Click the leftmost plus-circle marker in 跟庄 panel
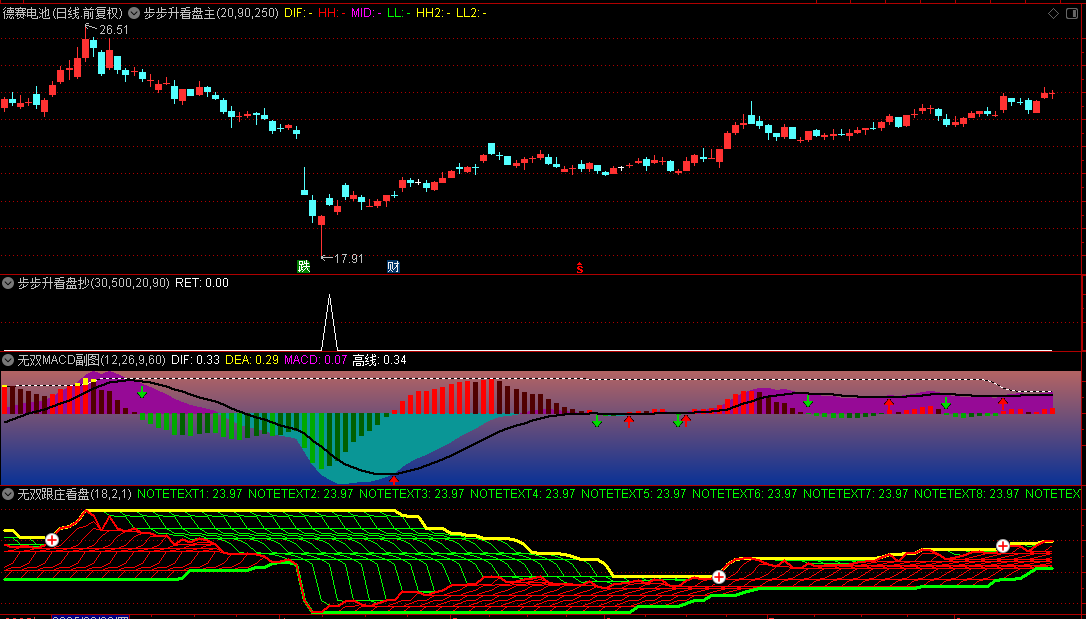Screen dimensions: 1086x619 point(52,540)
